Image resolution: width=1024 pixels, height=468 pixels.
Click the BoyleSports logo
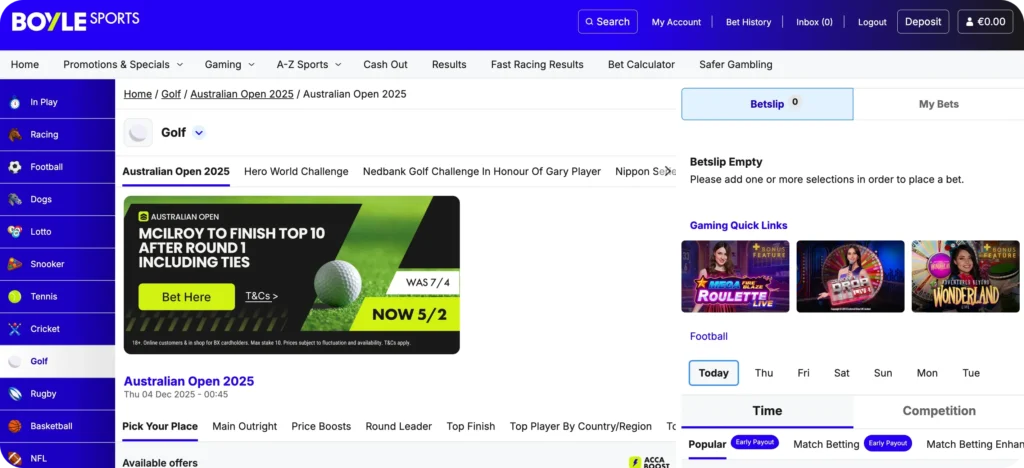76,22
